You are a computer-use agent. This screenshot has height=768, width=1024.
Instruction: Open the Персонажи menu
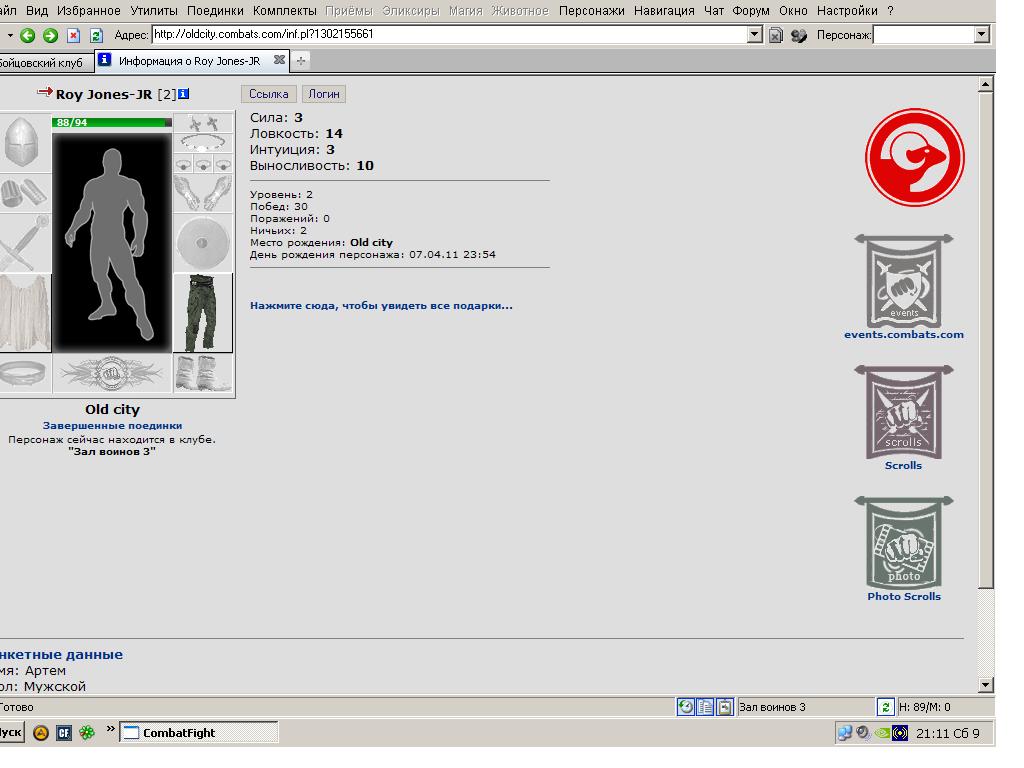pos(592,11)
